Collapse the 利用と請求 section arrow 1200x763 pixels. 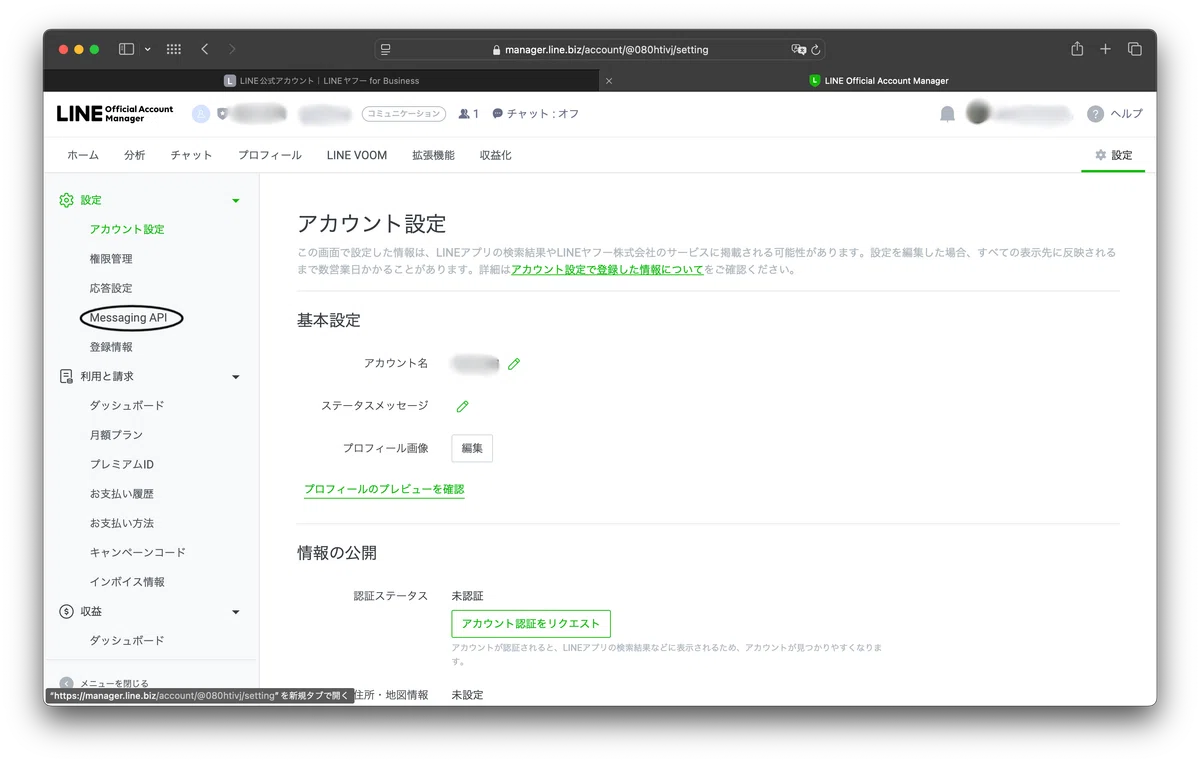(x=236, y=377)
